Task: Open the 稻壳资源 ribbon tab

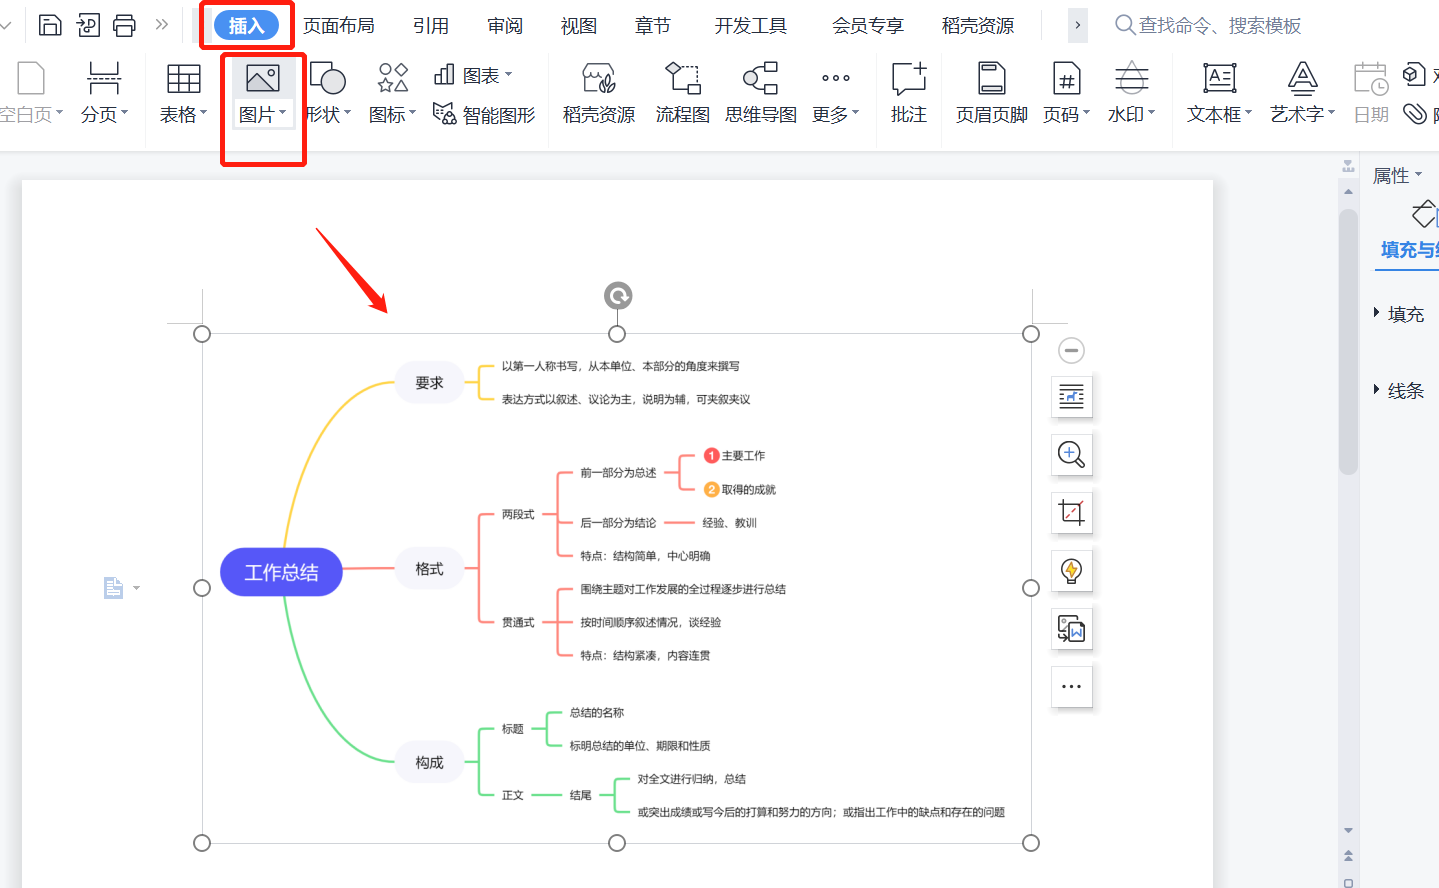Action: click(x=978, y=26)
